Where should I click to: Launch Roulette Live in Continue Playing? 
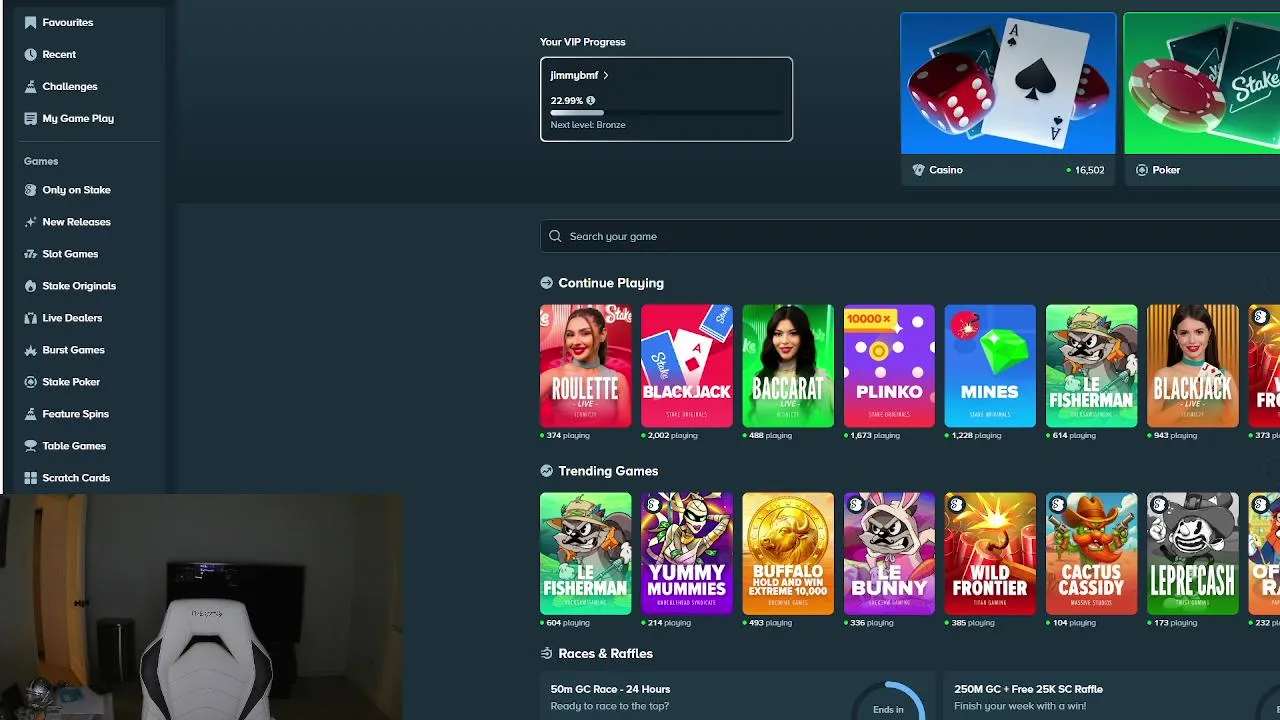point(586,366)
